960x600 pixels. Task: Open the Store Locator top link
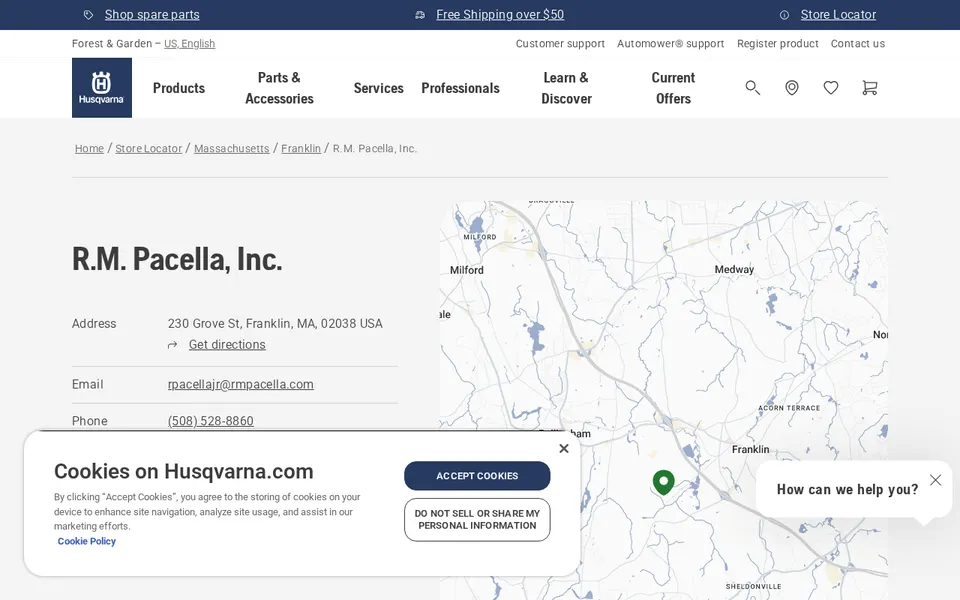838,15
